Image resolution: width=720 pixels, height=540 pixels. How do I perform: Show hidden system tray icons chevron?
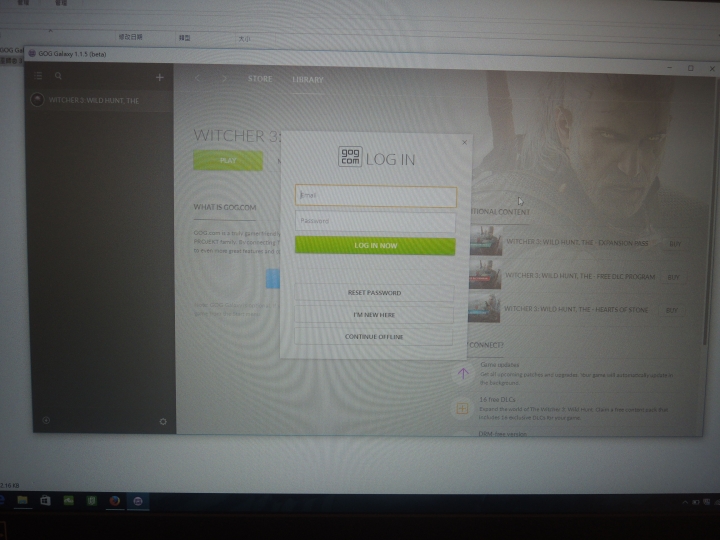point(685,502)
